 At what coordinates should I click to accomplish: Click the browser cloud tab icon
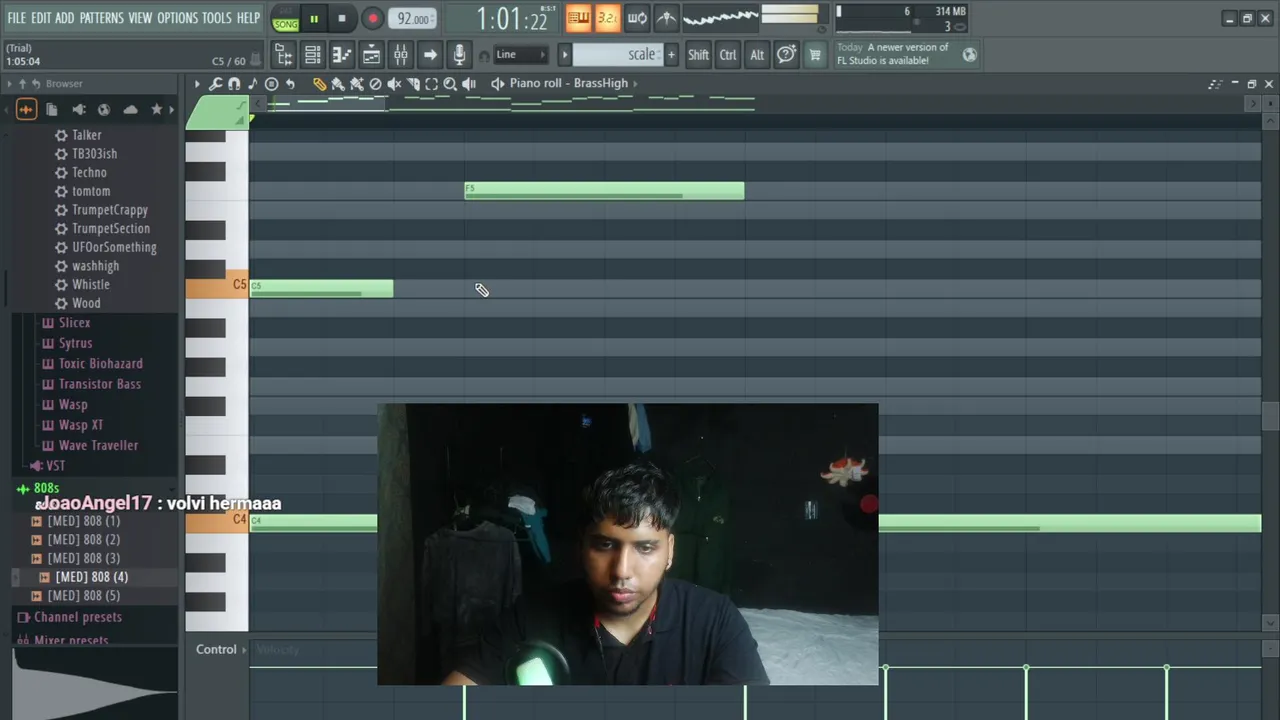tap(130, 109)
